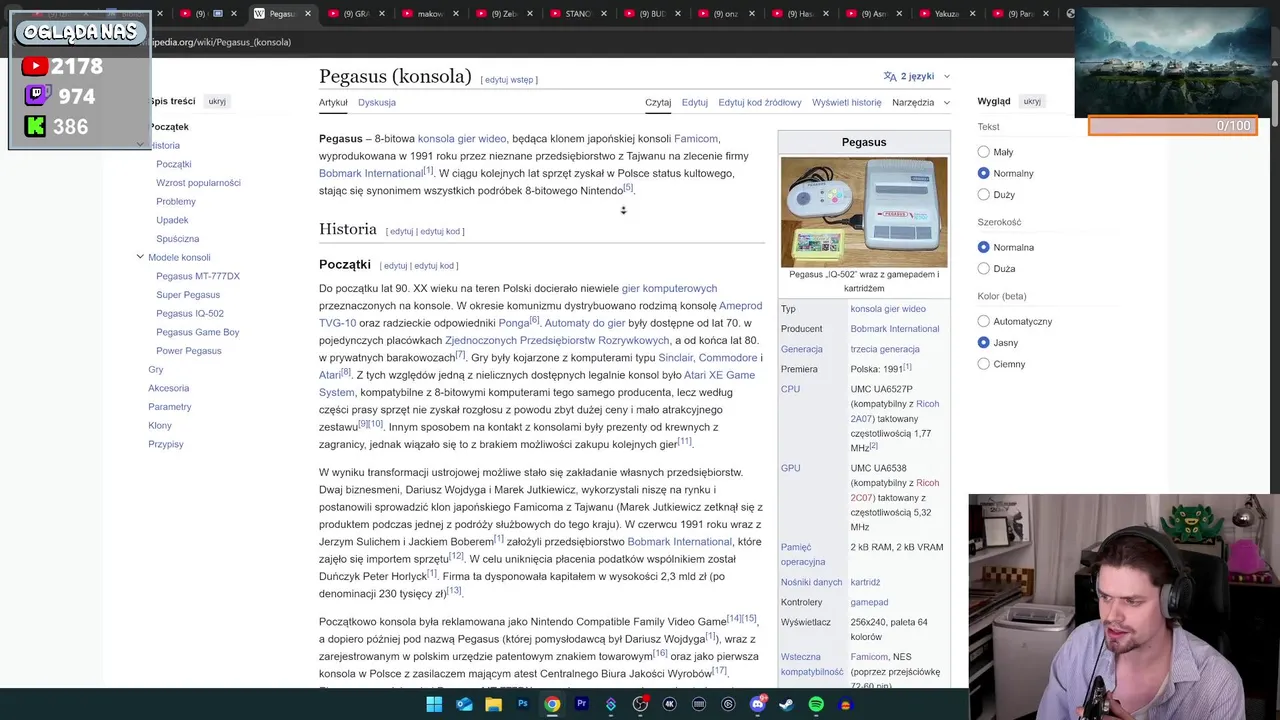Open the Ricoh 2A07 link in infobox
The height and width of the screenshot is (720, 1280).
tap(895, 412)
